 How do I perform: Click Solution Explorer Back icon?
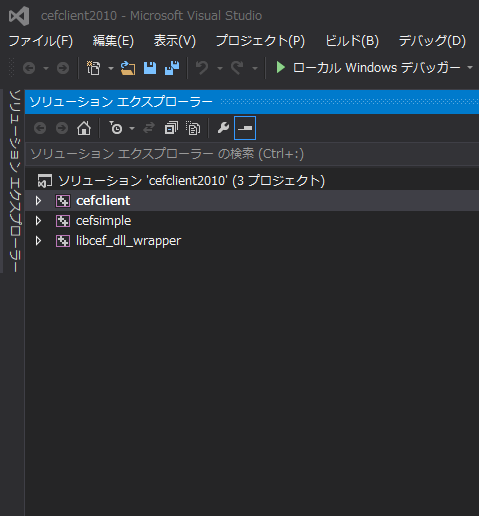point(40,128)
